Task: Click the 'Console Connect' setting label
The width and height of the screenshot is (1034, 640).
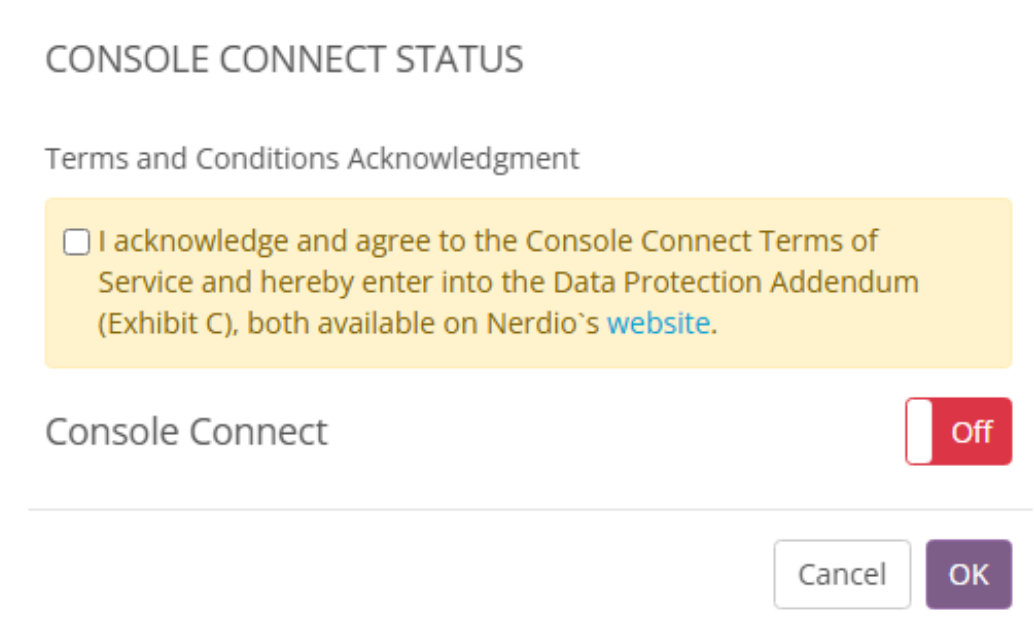Action: (x=187, y=431)
